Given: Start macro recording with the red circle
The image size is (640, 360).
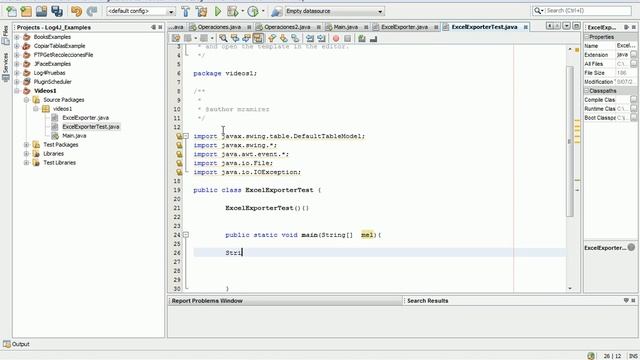Looking at the screenshot, I should (336, 38).
